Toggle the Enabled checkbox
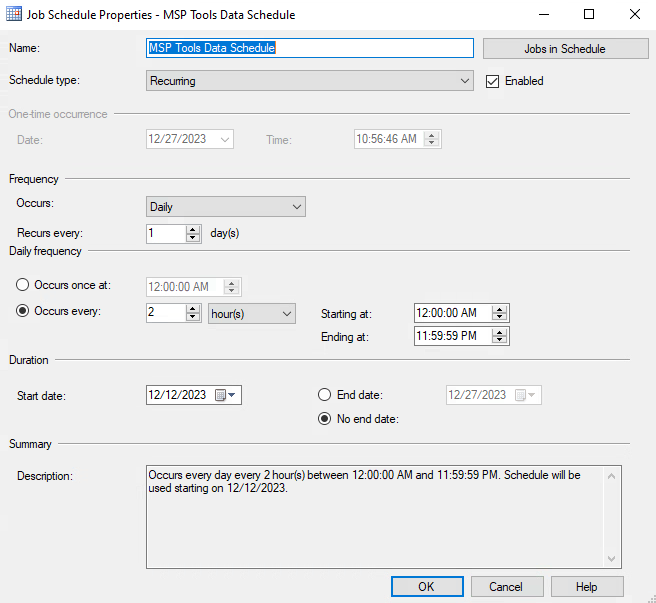The image size is (656, 603). (492, 81)
